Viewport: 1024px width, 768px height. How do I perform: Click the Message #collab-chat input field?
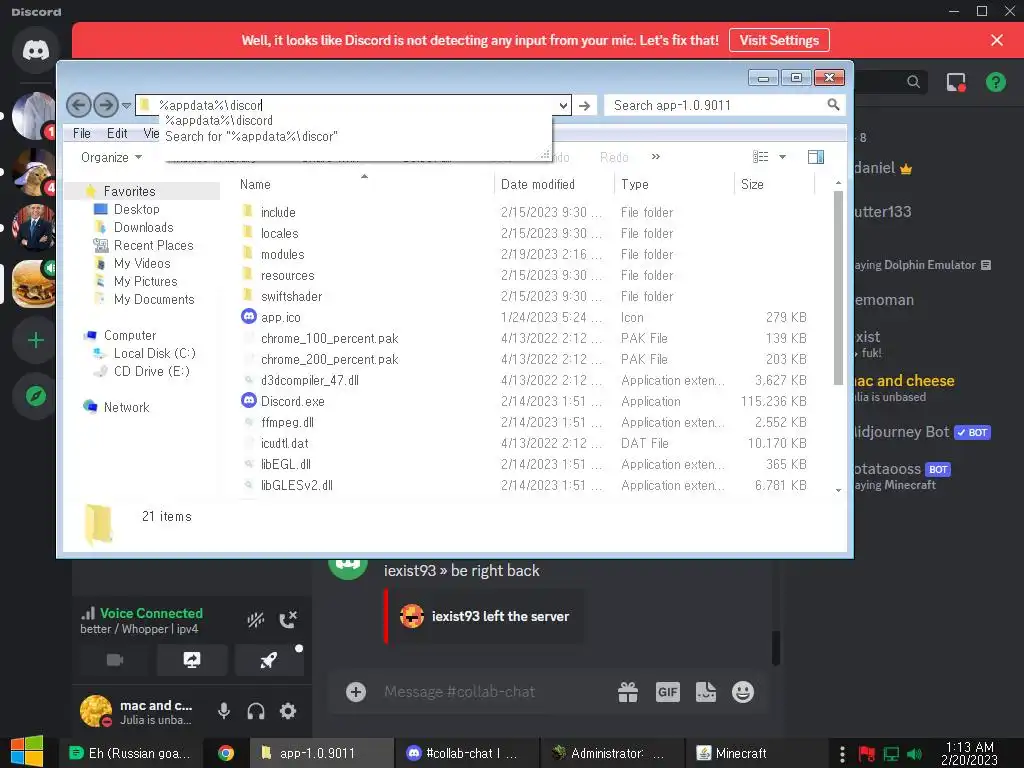click(490, 692)
